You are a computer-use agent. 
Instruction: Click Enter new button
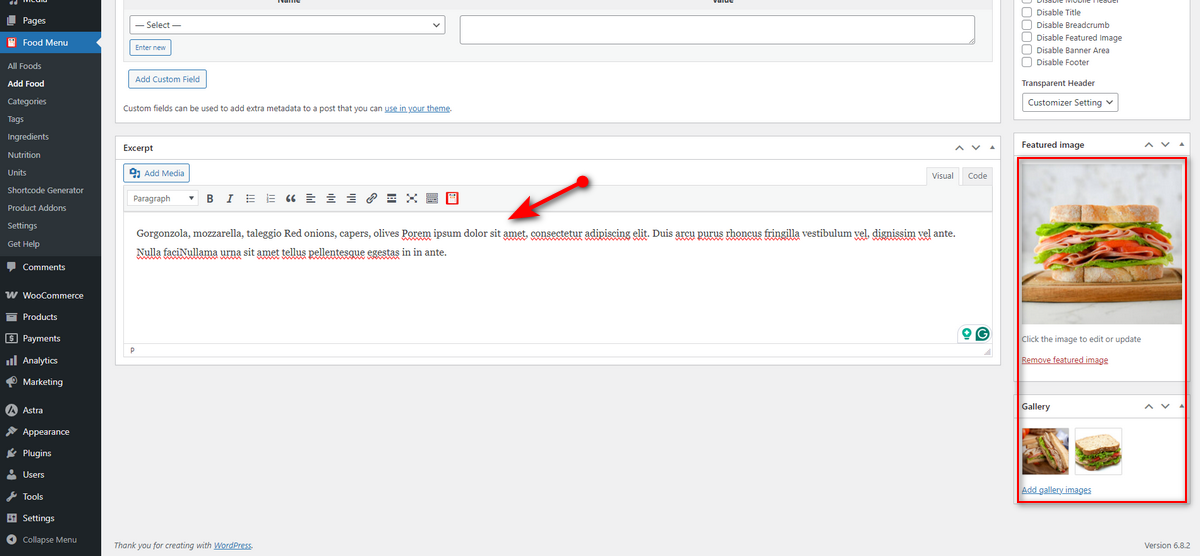tap(151, 47)
